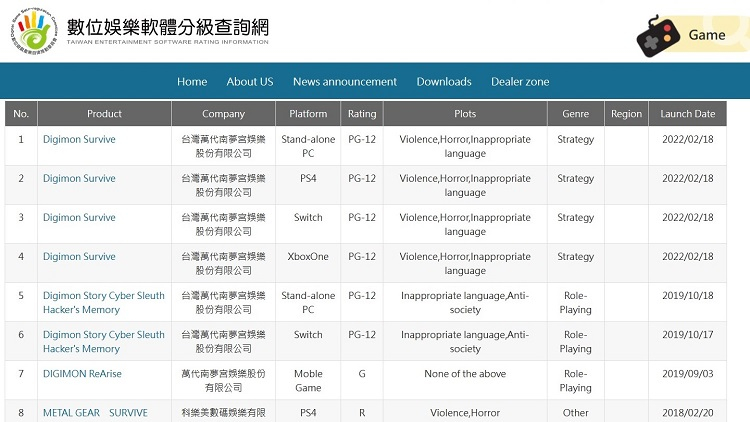
Task: Click the Other genre cell in row 8
Action: tap(575, 412)
